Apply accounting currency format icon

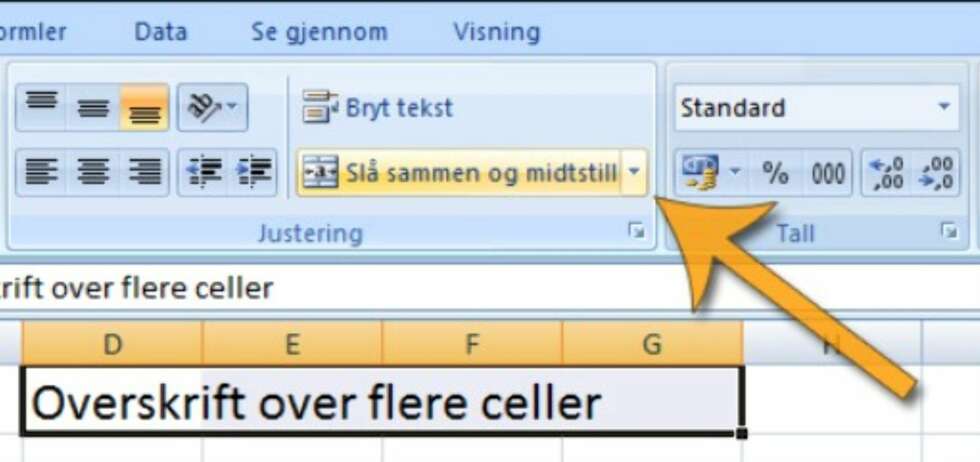(x=700, y=172)
